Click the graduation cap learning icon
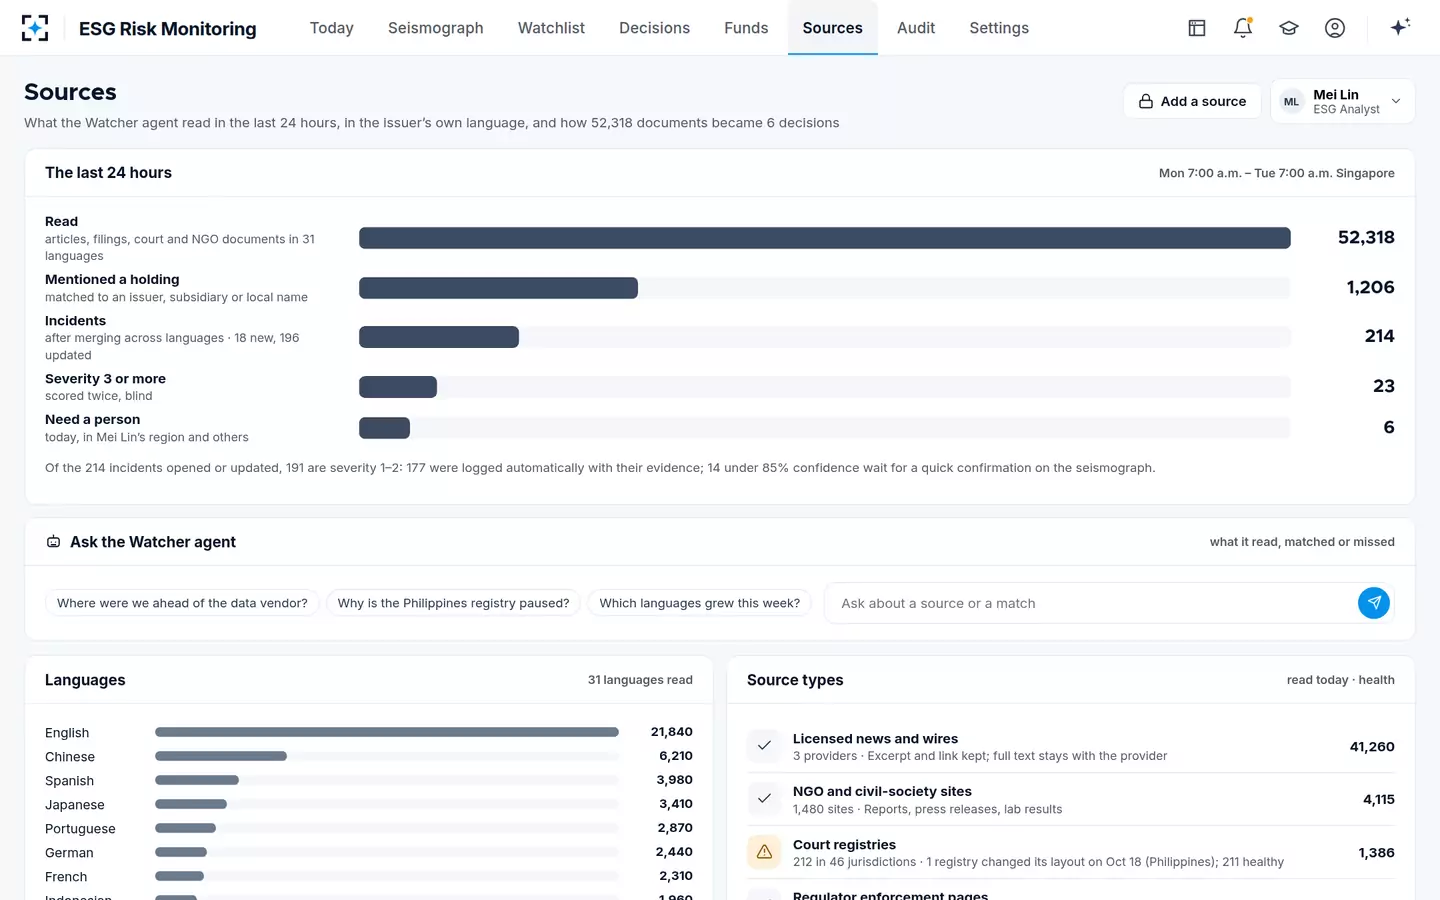This screenshot has height=900, width=1440. (1289, 28)
